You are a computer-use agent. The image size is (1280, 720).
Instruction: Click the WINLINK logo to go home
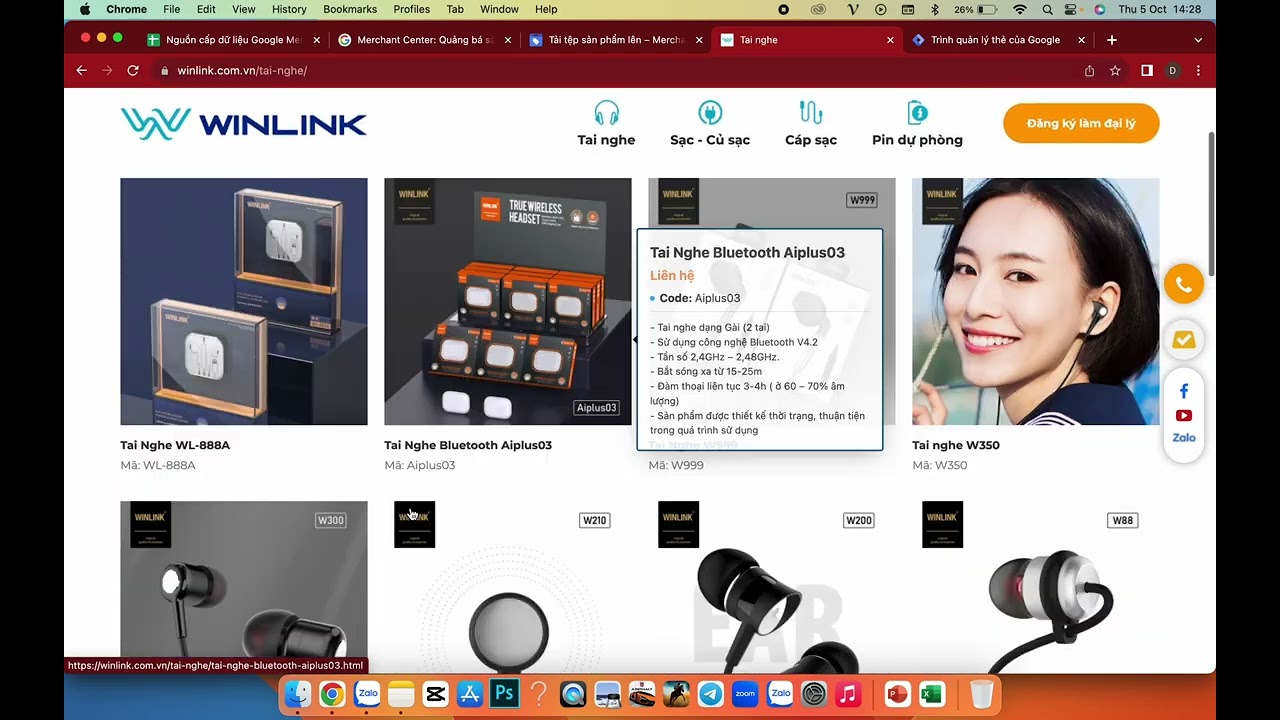pyautogui.click(x=244, y=123)
